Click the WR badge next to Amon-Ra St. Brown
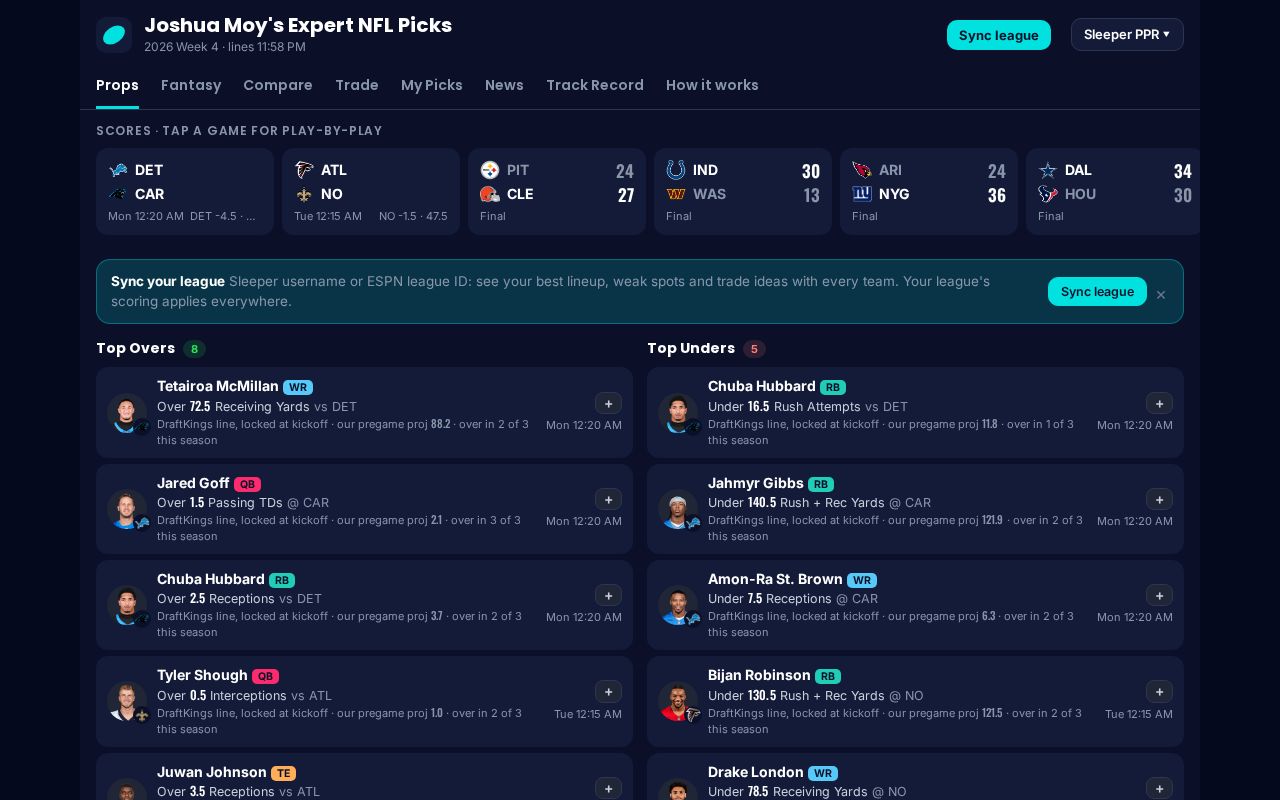 pos(862,580)
